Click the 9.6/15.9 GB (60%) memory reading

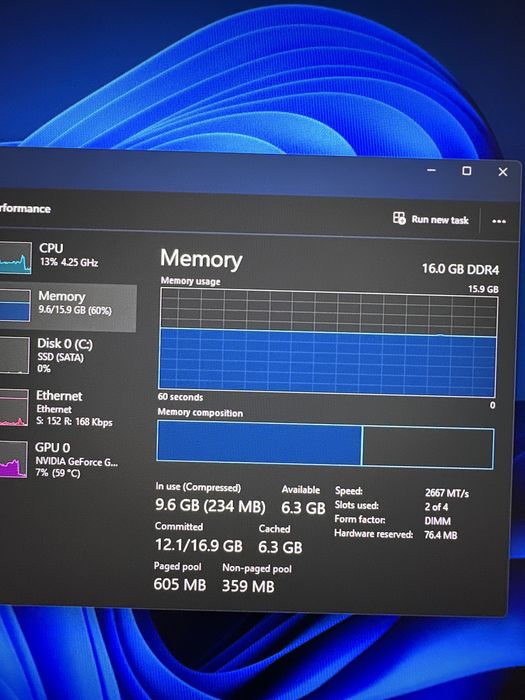[x=75, y=310]
